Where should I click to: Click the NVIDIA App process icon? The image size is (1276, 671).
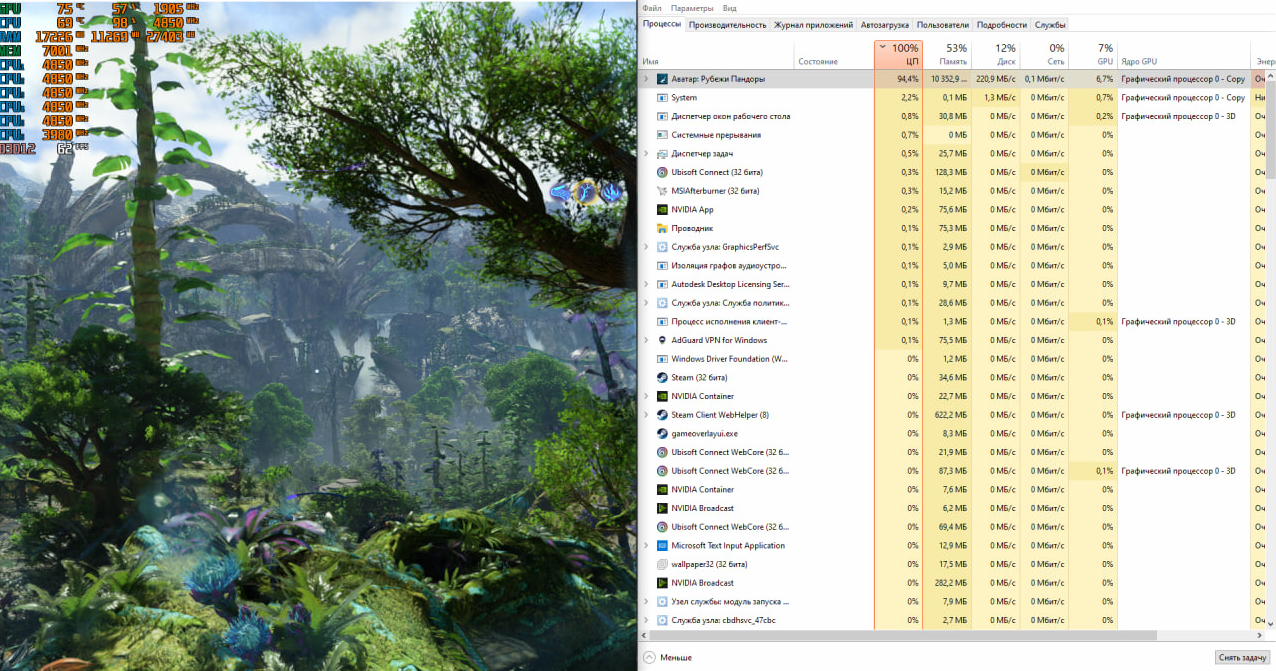662,210
